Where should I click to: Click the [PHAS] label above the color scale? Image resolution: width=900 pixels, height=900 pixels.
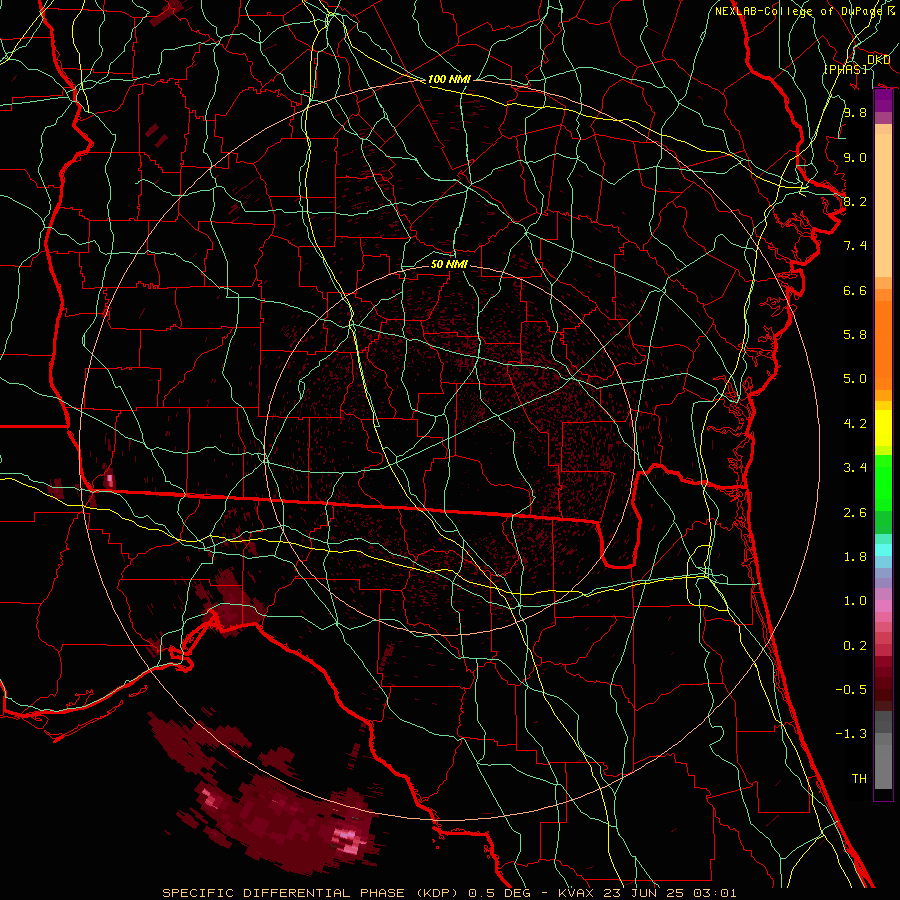click(x=845, y=69)
